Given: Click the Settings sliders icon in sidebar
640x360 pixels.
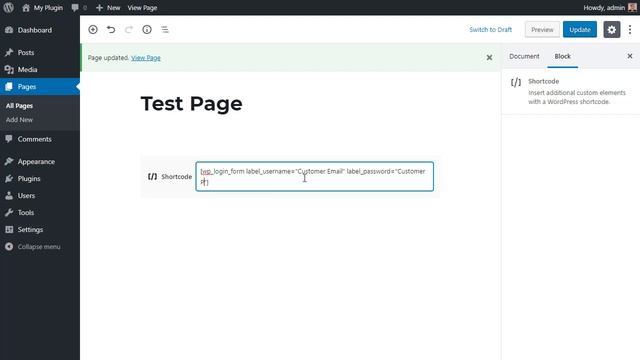Looking at the screenshot, I should (9, 230).
